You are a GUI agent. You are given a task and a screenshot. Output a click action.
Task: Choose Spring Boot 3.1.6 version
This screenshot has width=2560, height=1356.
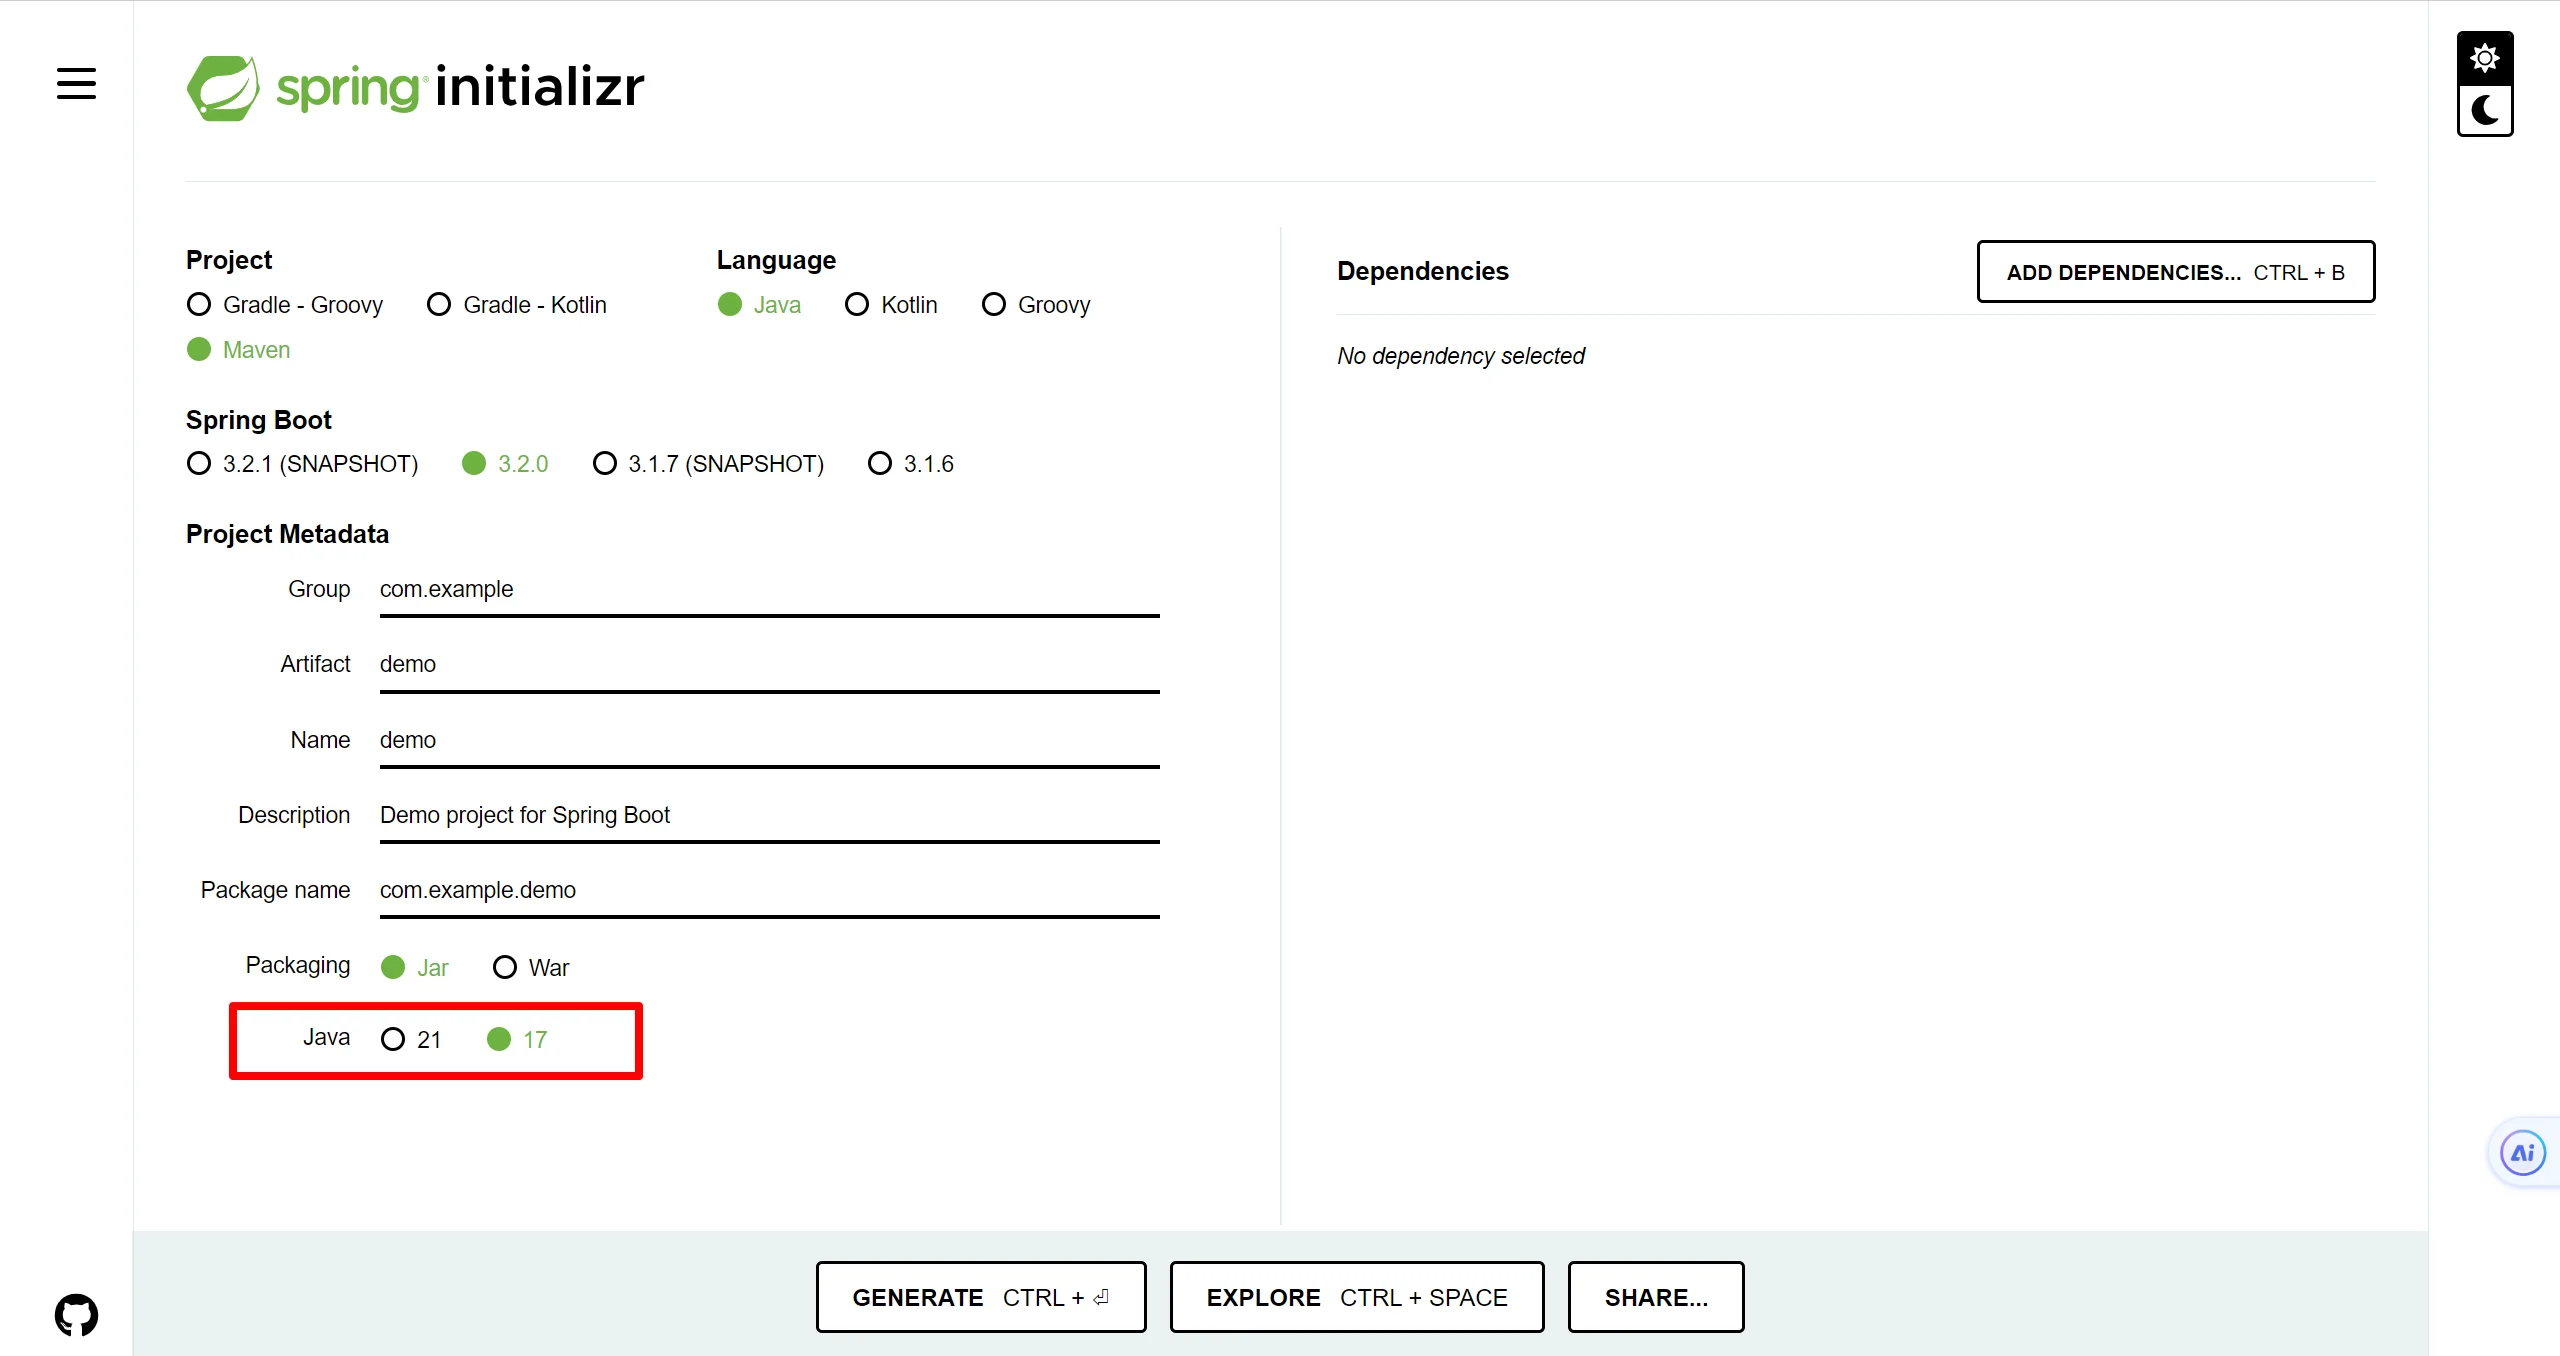pyautogui.click(x=880, y=464)
